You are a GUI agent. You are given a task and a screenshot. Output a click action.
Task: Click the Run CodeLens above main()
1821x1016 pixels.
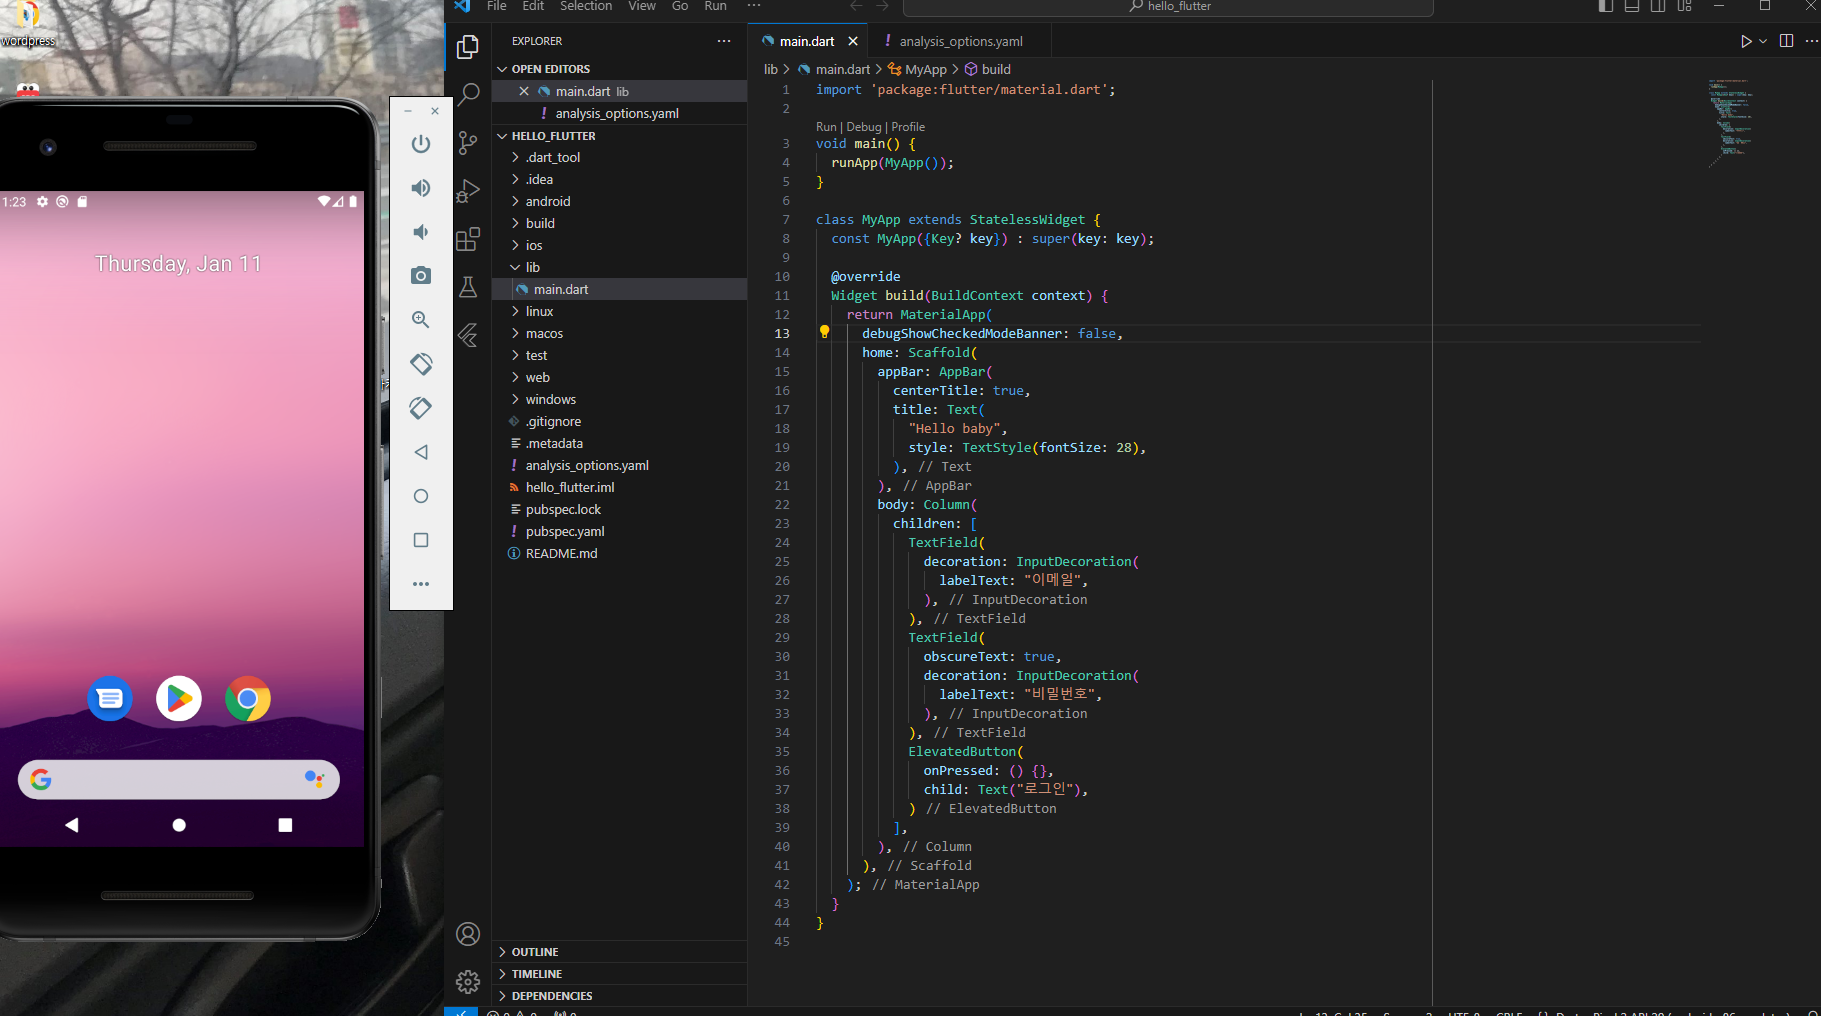[826, 127]
